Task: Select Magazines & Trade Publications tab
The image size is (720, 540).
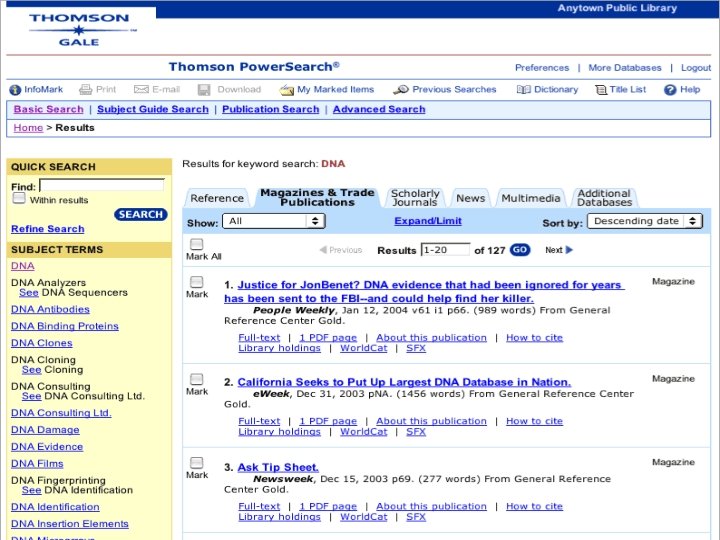Action: (x=317, y=197)
